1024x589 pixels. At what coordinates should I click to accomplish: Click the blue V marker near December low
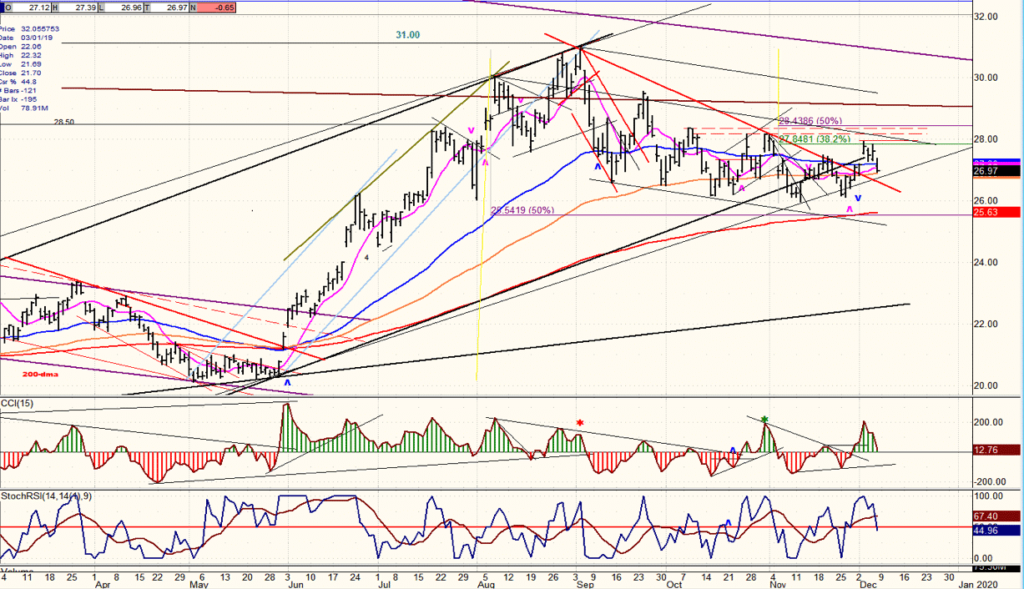pos(857,198)
